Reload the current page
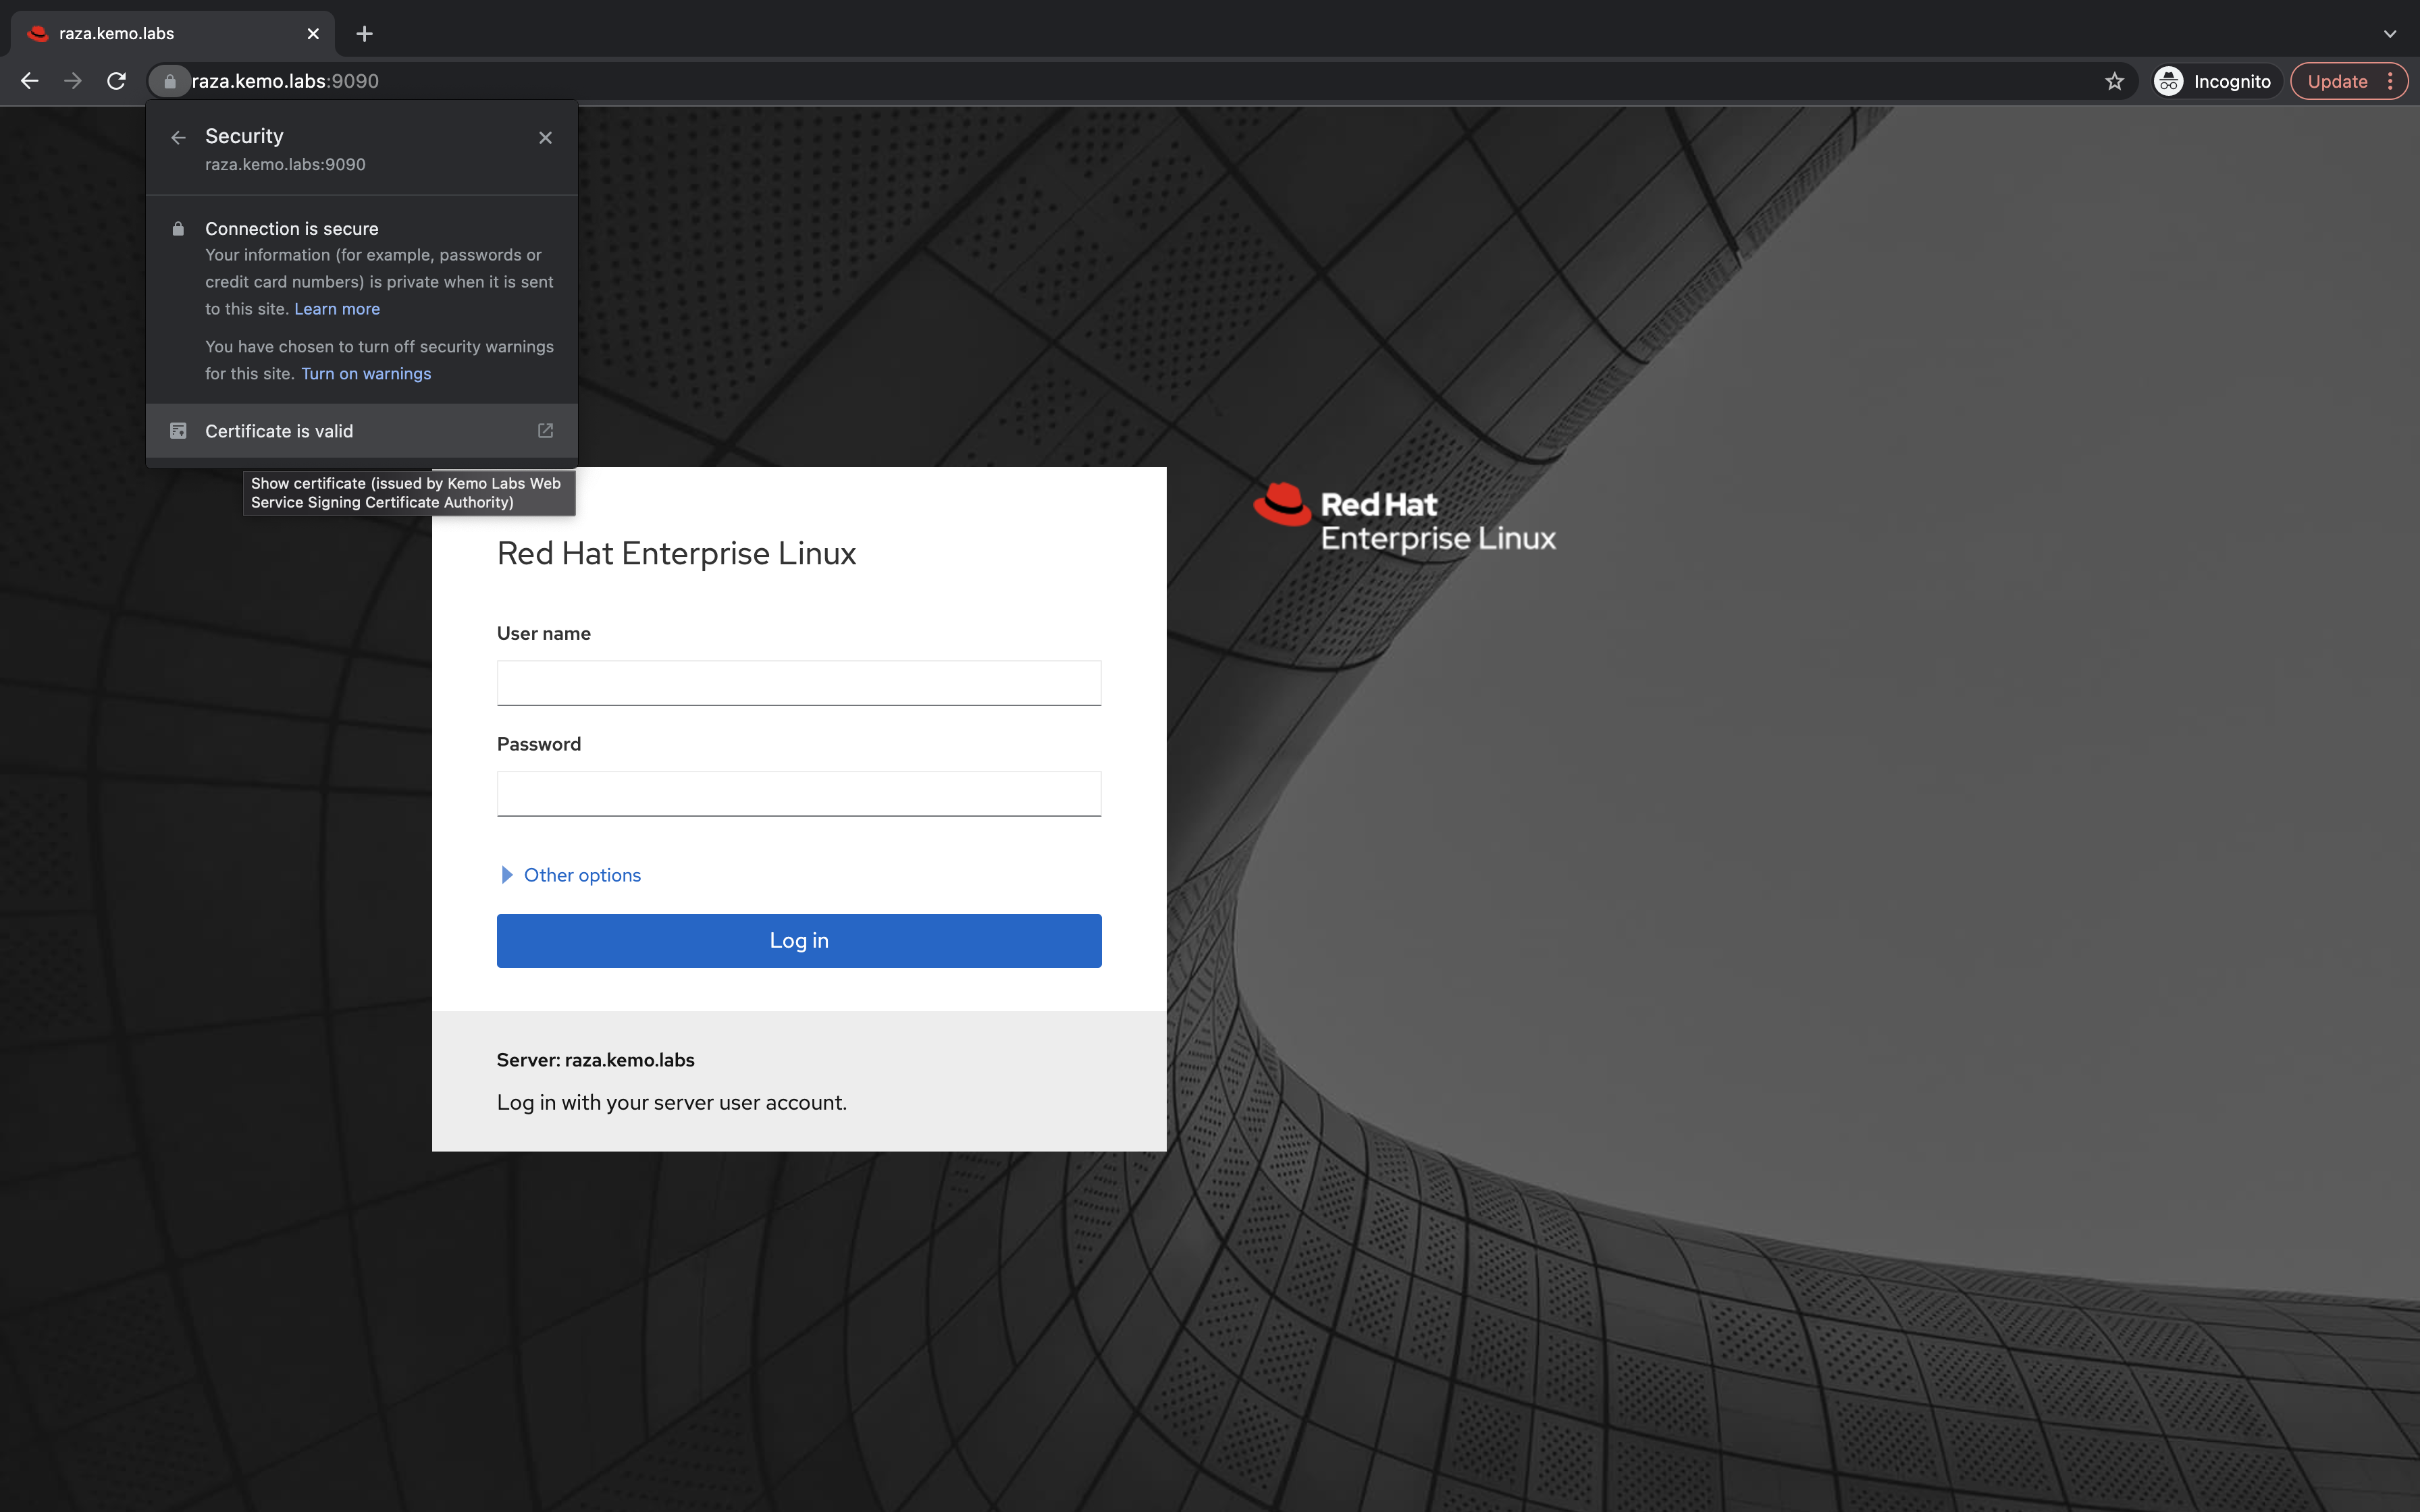The width and height of the screenshot is (2420, 1512). click(x=116, y=81)
